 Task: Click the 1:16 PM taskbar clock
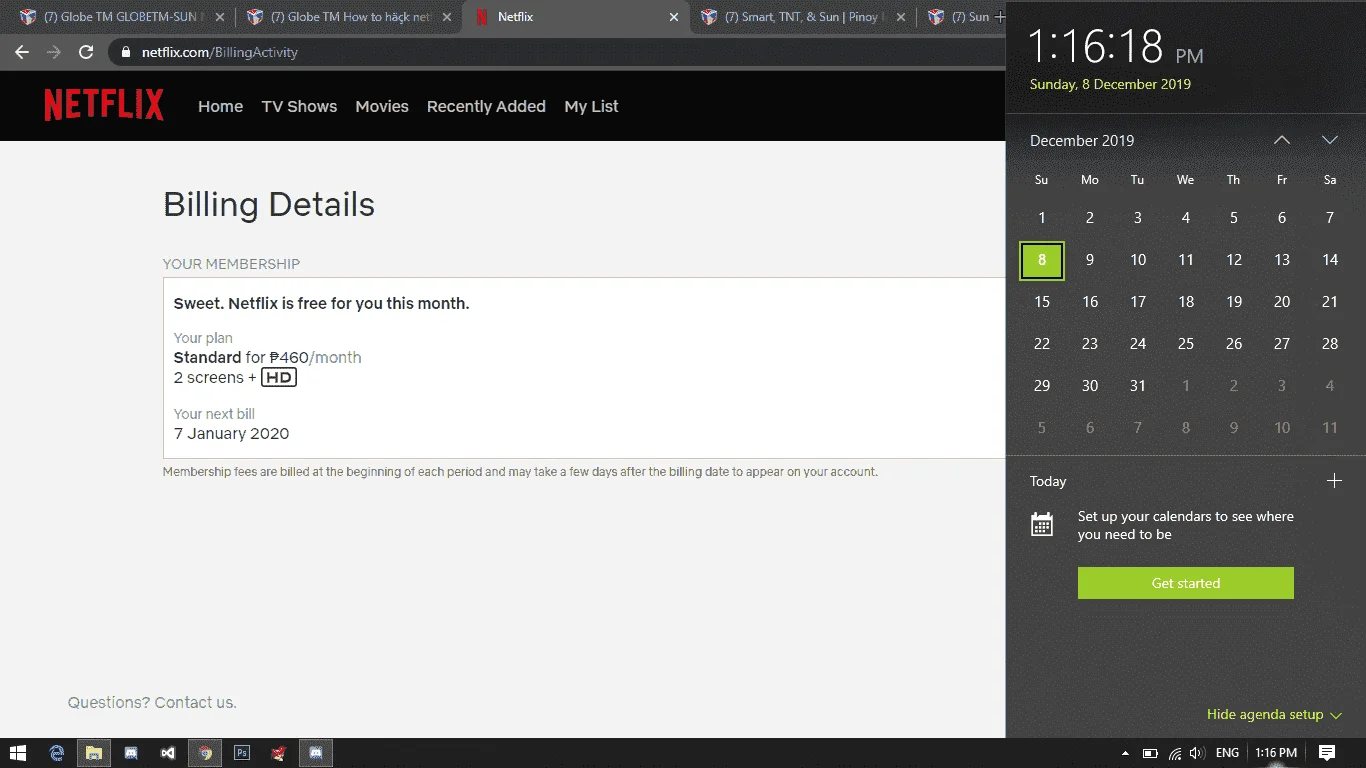click(x=1276, y=753)
